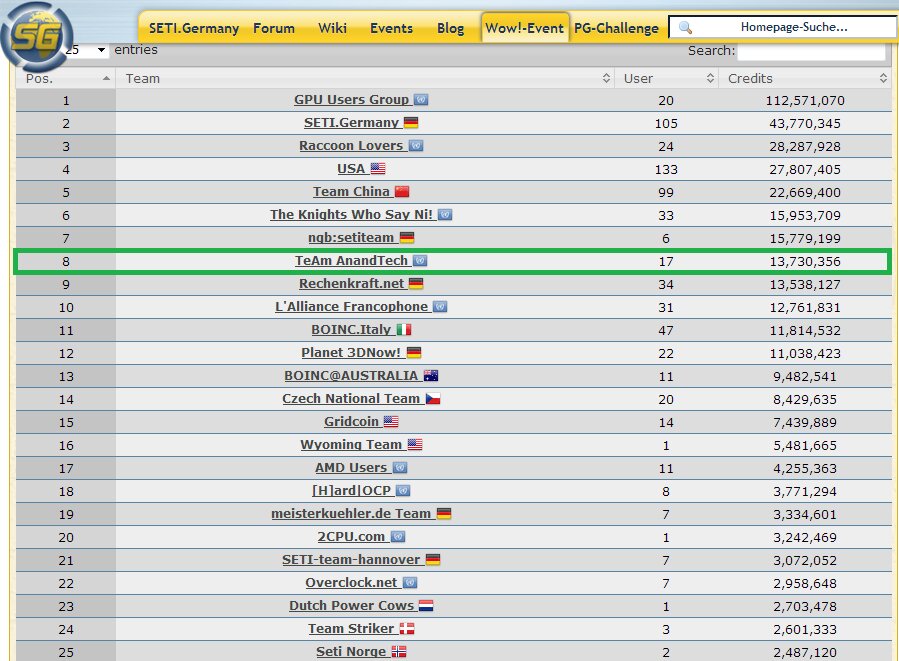This screenshot has height=661, width=899.
Task: Click credits value 2,487,120
Action: click(805, 652)
